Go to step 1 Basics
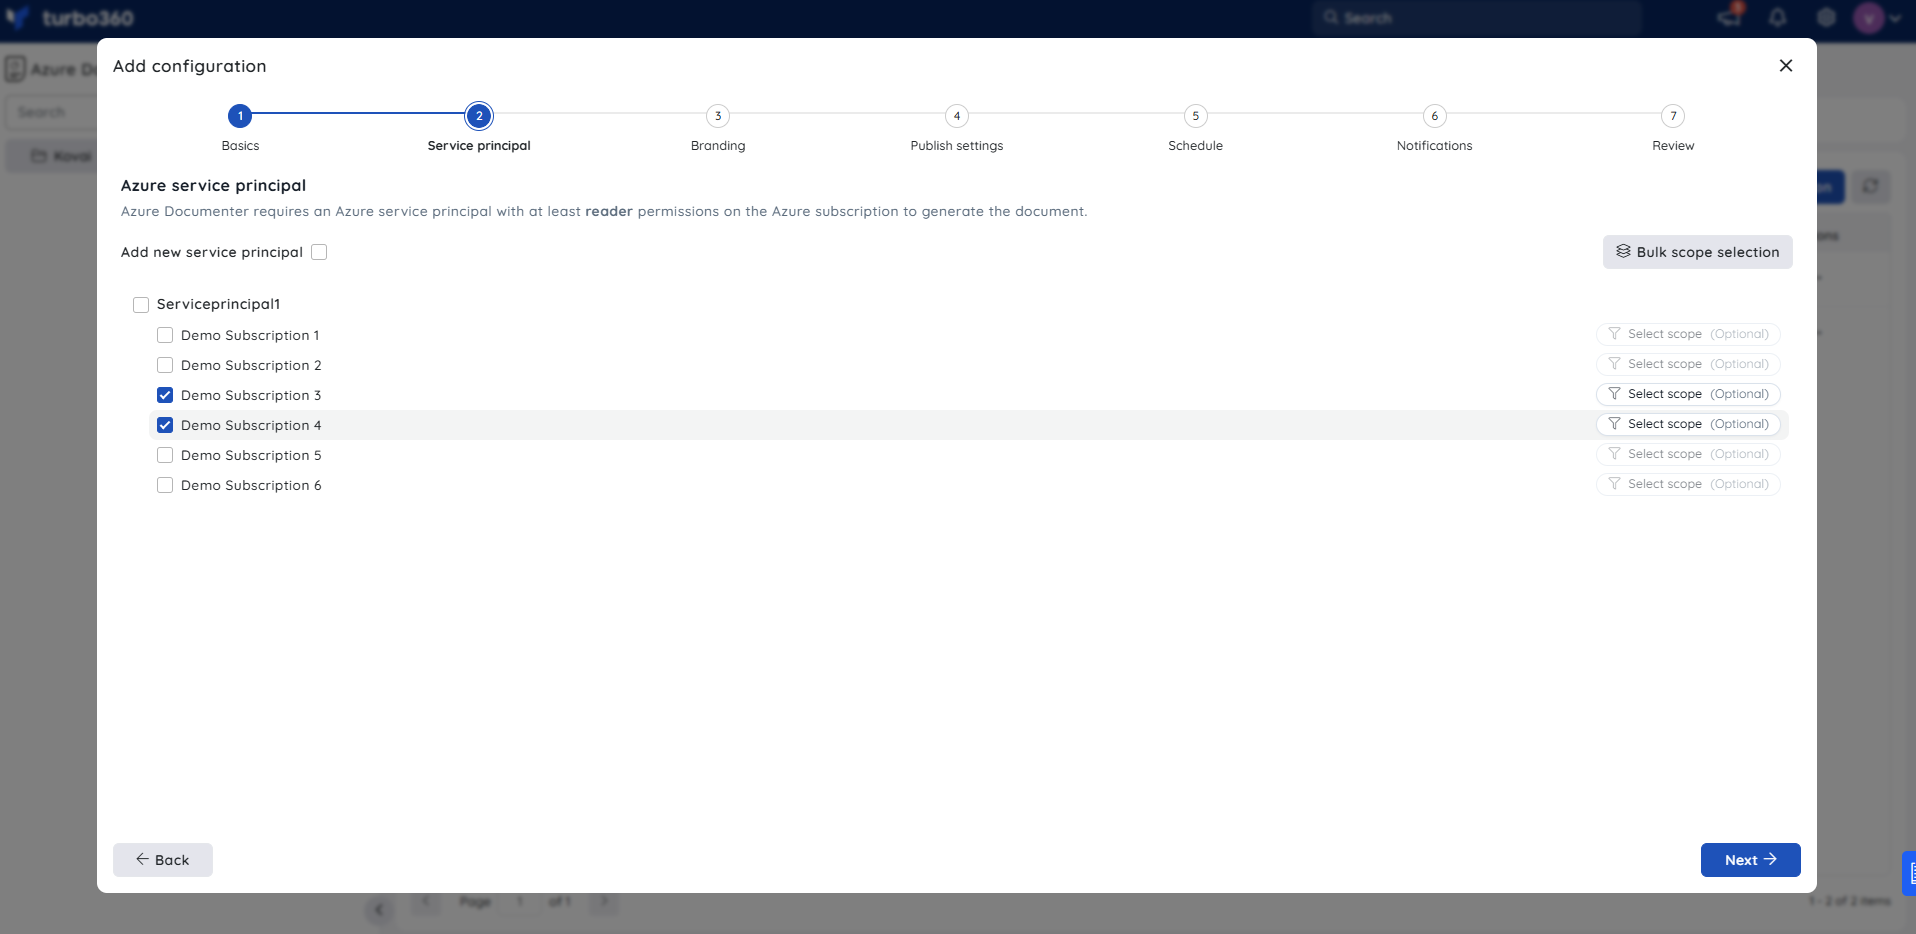1916x934 pixels. pos(240,116)
